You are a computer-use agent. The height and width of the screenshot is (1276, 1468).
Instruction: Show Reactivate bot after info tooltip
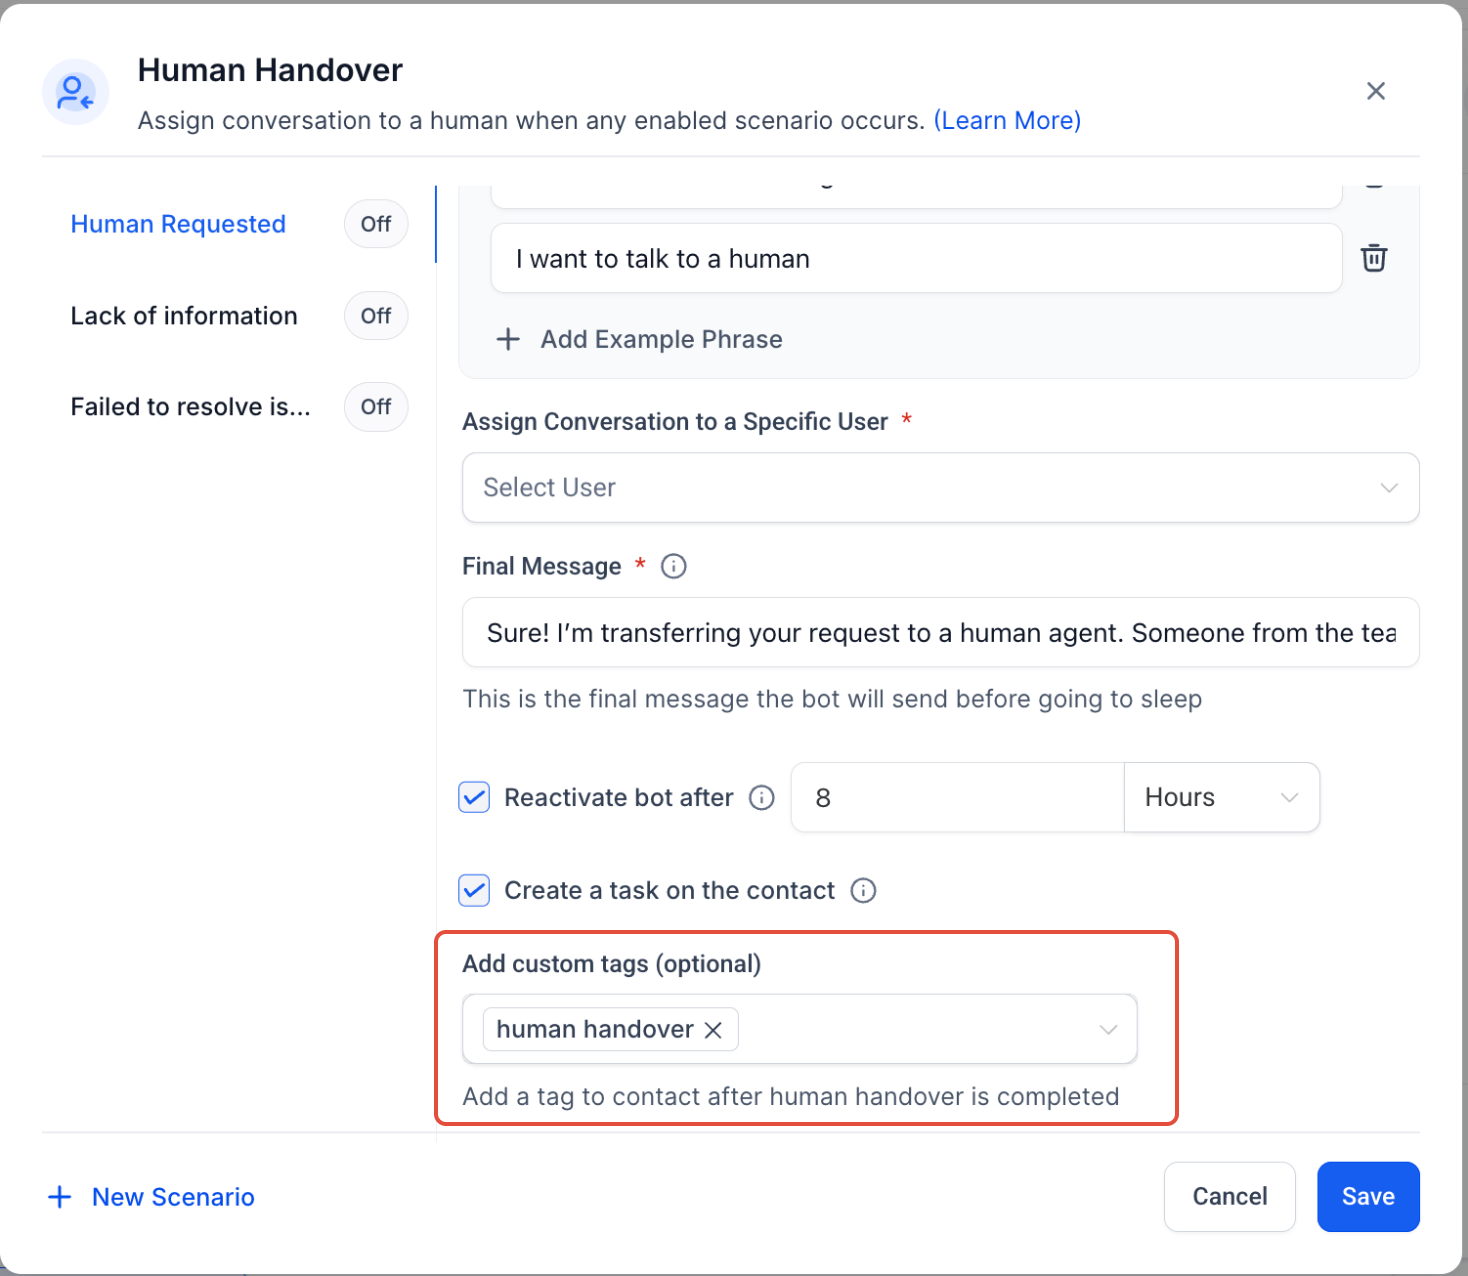coord(762,797)
